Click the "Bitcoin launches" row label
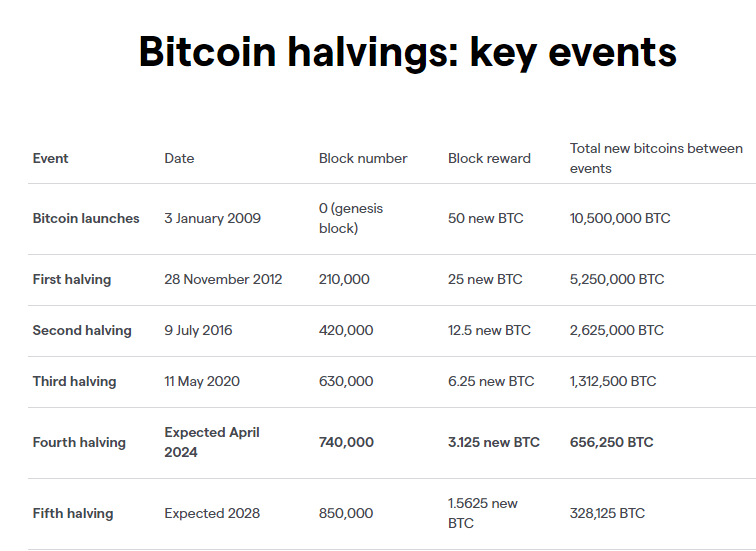The height and width of the screenshot is (551, 756). coord(86,218)
